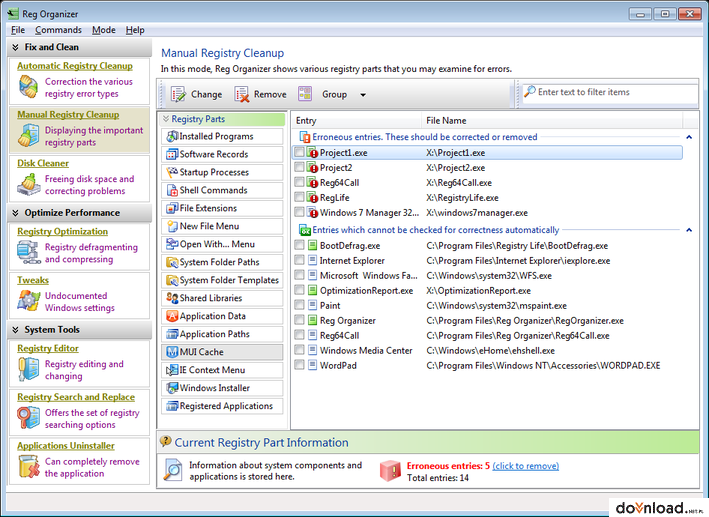
Task: Click the Manual Registry Cleanup broom icon
Action: click(x=28, y=135)
